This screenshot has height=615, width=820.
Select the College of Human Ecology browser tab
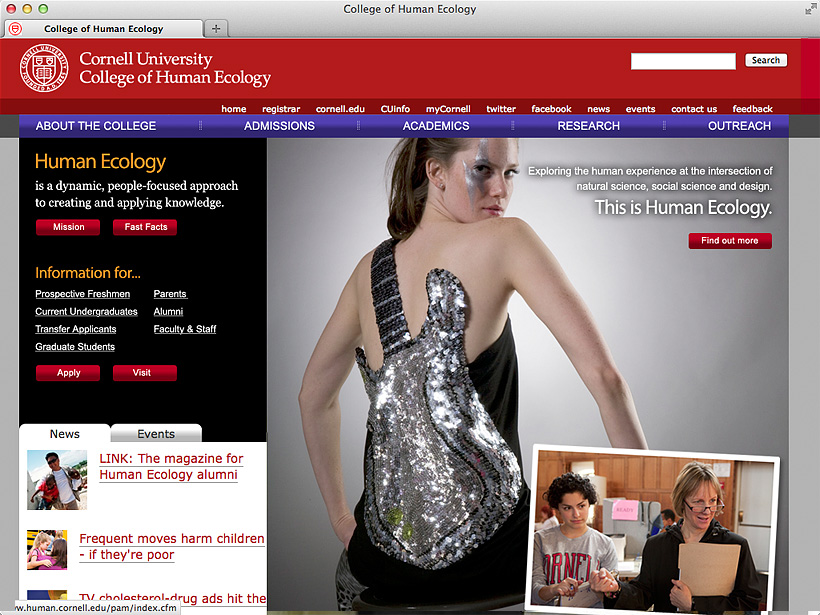pos(104,29)
